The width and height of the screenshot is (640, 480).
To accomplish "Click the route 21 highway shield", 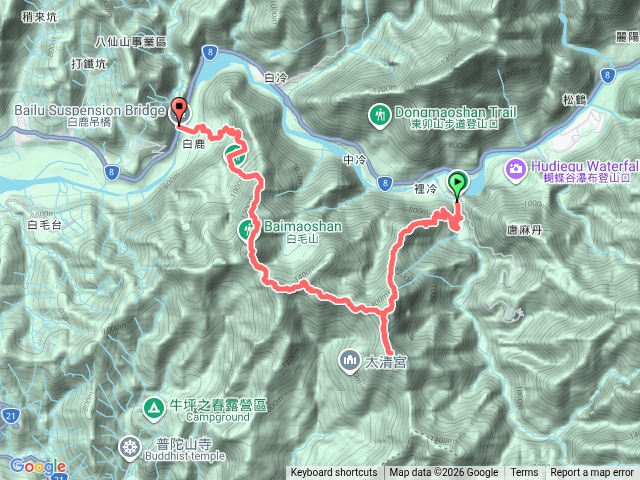I will tap(10, 416).
